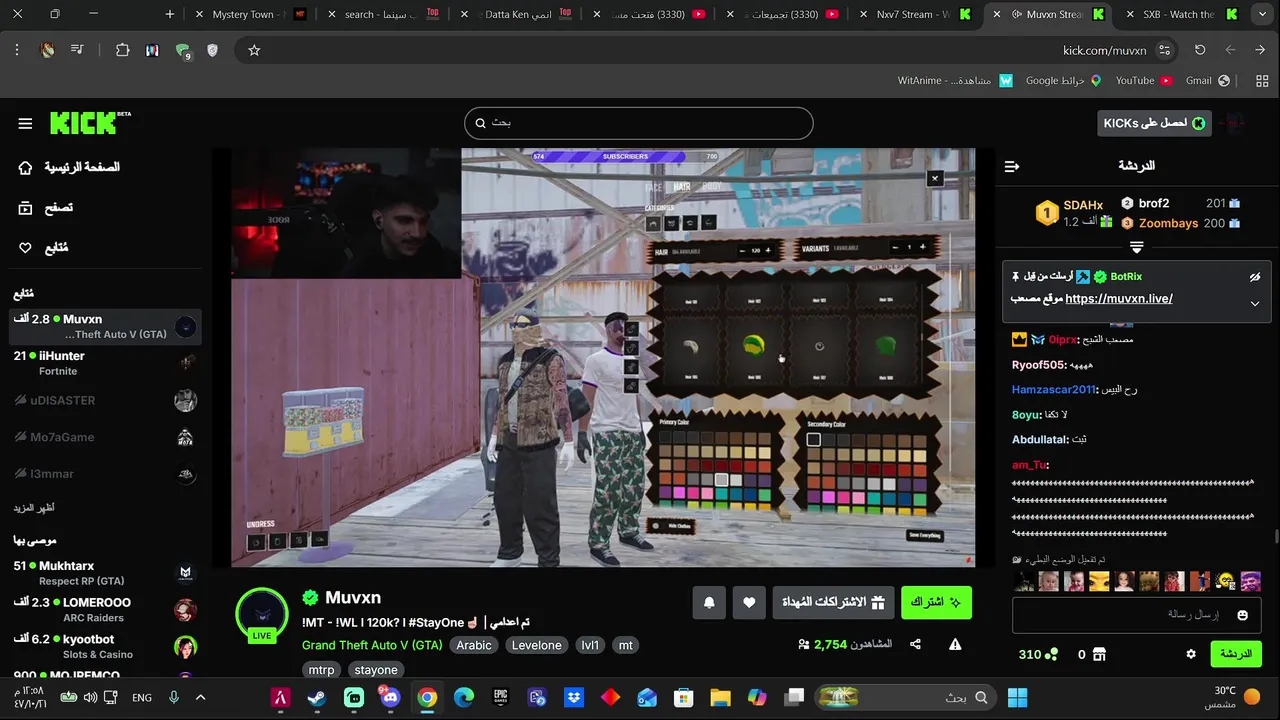Click the green subscribe button
The image size is (1280, 720).
click(936, 602)
